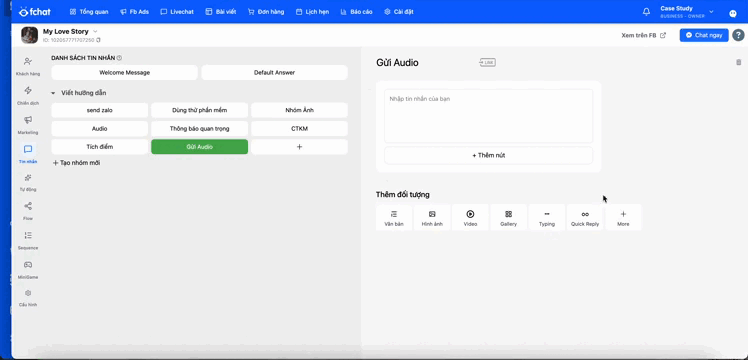The height and width of the screenshot is (360, 748).
Task: Delete message using trash icon
Action: coord(738,62)
